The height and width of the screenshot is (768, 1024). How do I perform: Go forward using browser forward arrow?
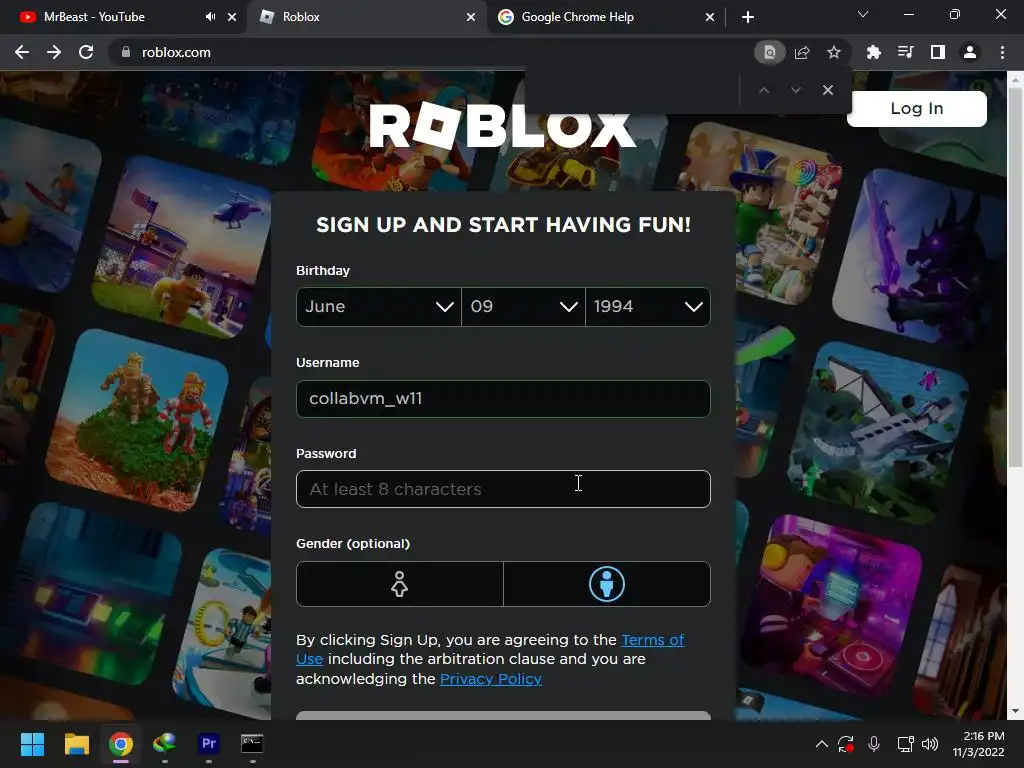click(x=54, y=52)
